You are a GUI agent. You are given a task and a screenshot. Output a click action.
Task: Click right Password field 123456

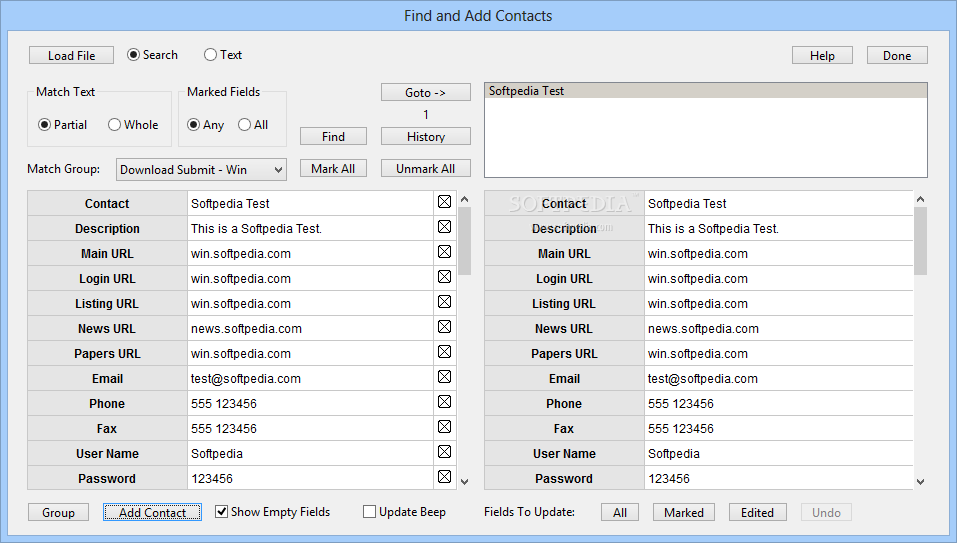[779, 478]
